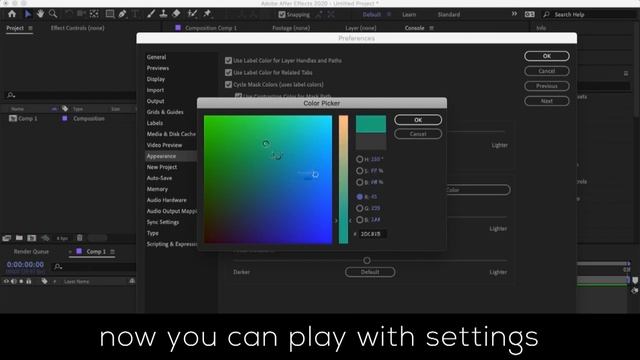The image size is (640, 360).
Task: Select the Brush tool
Action: (151, 14)
